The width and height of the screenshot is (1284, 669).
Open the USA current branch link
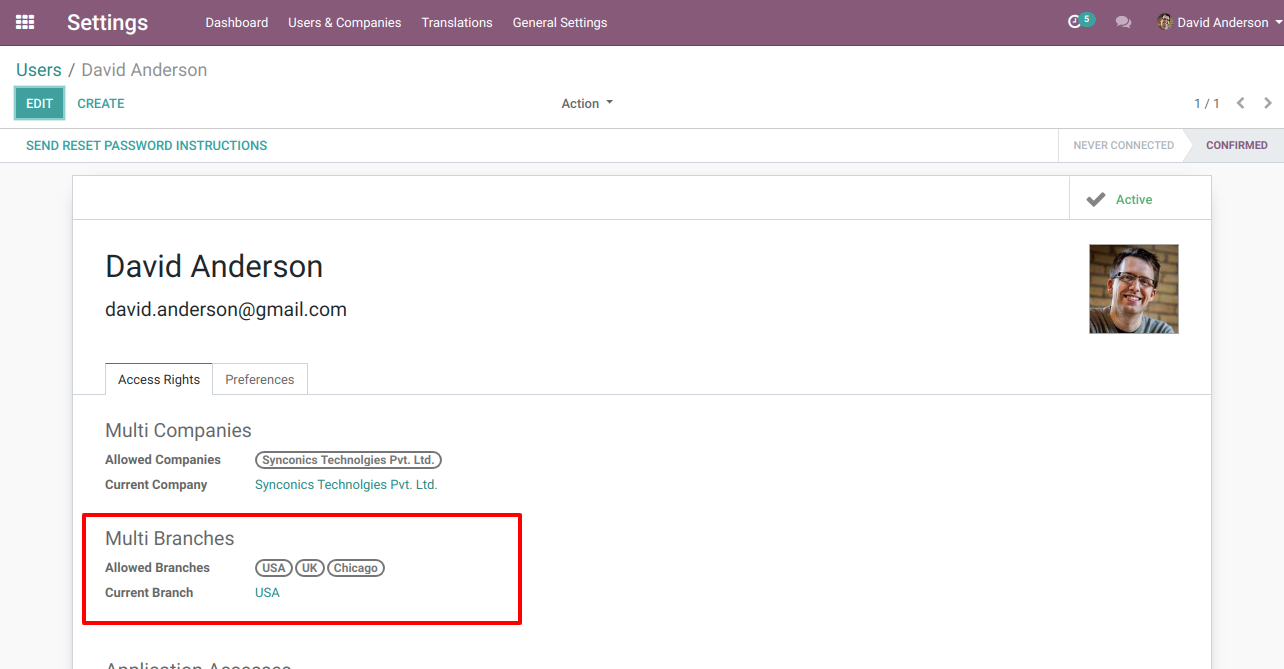tap(267, 592)
